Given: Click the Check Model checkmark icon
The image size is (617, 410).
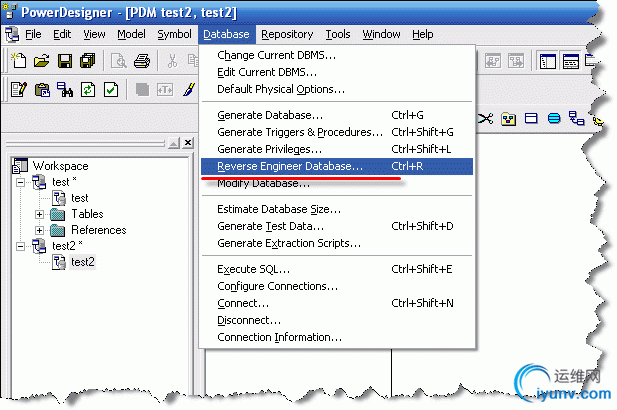Looking at the screenshot, I should (x=111, y=90).
